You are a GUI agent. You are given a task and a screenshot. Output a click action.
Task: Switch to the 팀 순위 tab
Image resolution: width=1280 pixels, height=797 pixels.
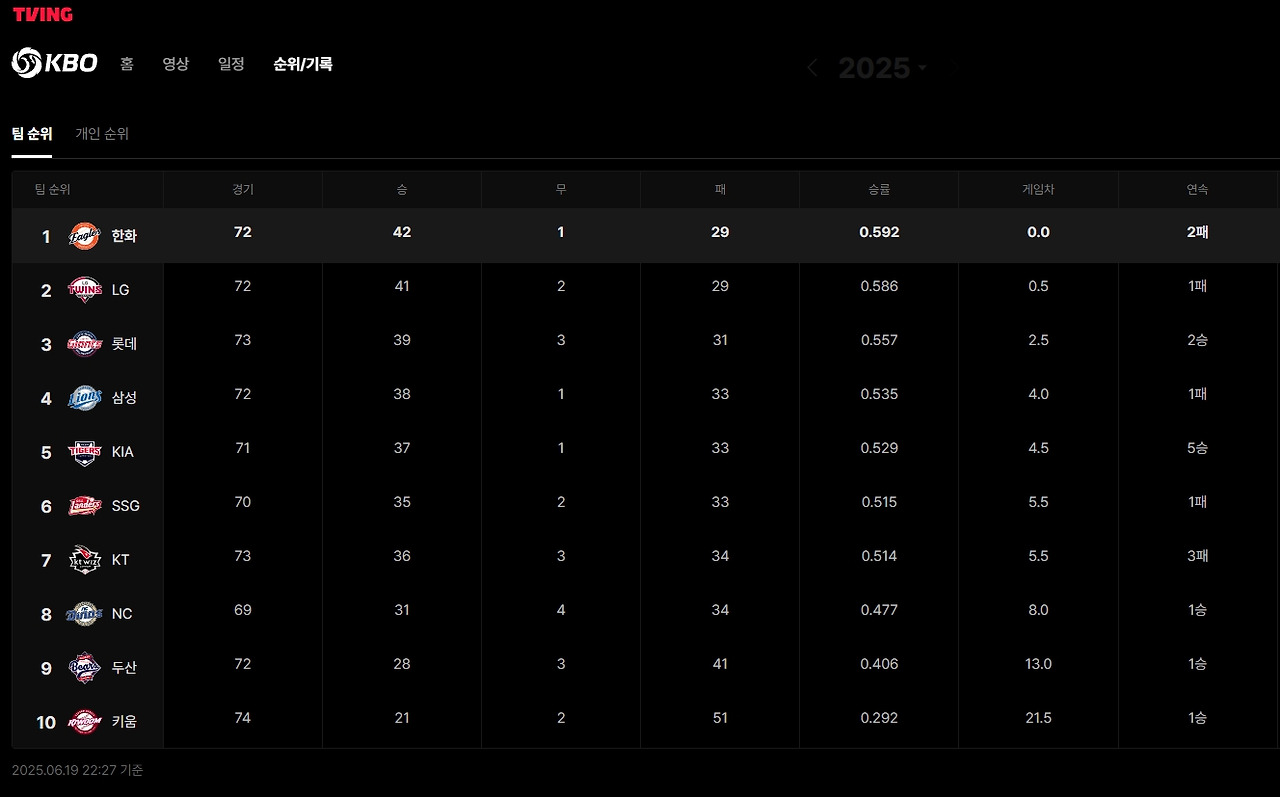click(x=32, y=134)
